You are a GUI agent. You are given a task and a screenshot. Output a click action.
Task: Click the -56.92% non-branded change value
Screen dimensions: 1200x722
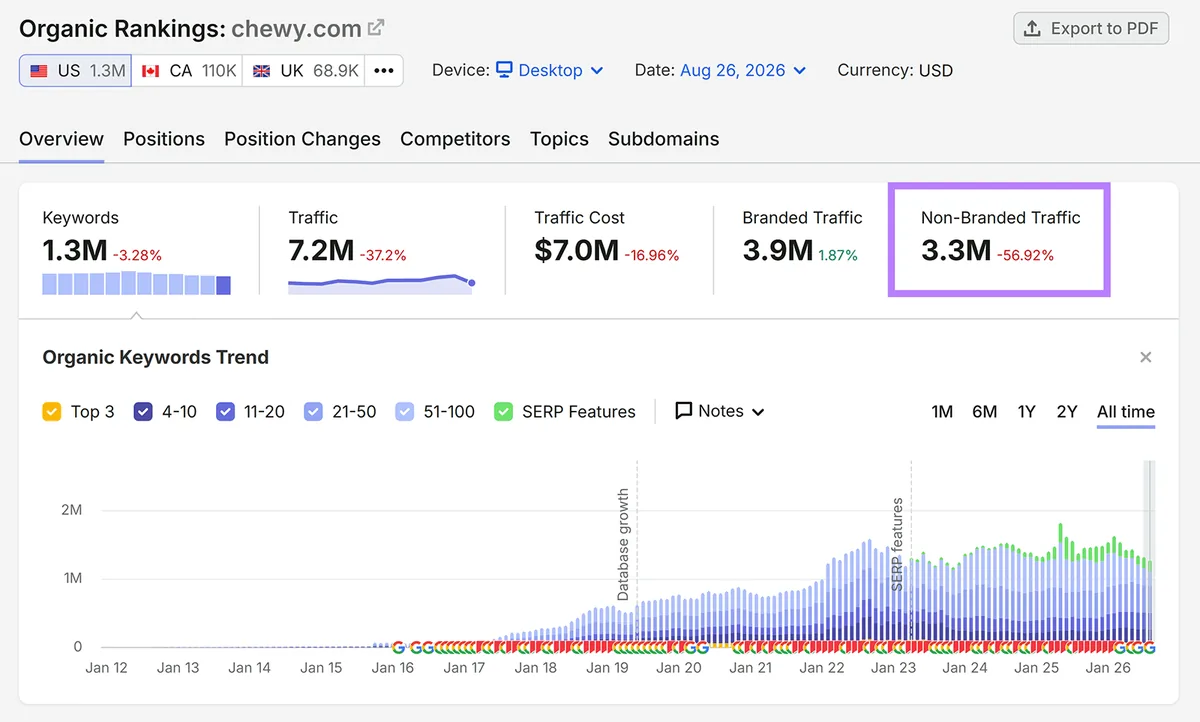tap(1025, 255)
